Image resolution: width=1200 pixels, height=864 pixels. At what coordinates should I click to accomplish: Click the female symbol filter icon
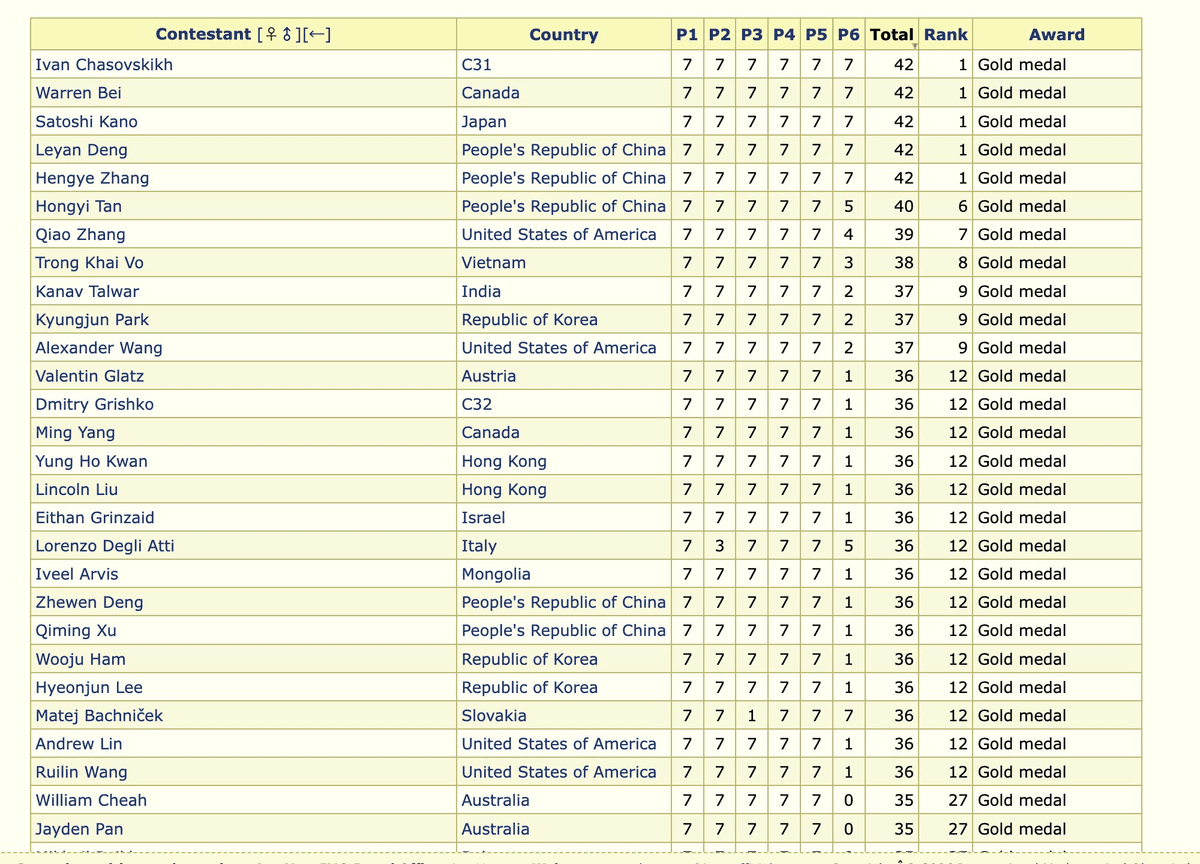[269, 35]
